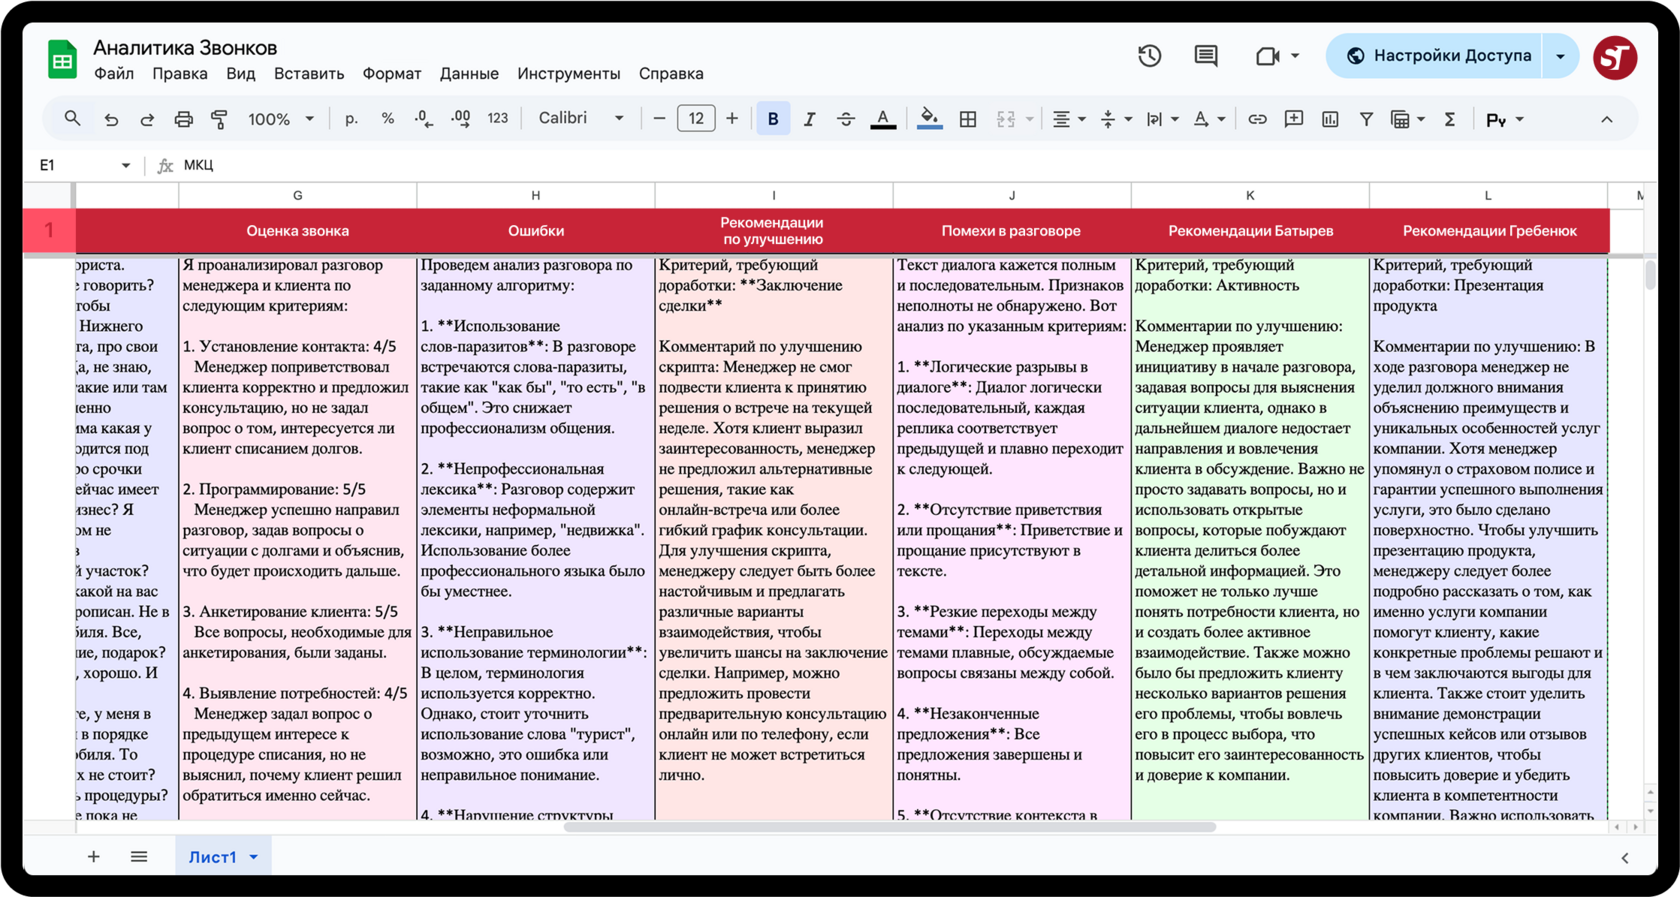The image size is (1680, 897).
Task: Expand the name box dropdown
Action: 125,165
